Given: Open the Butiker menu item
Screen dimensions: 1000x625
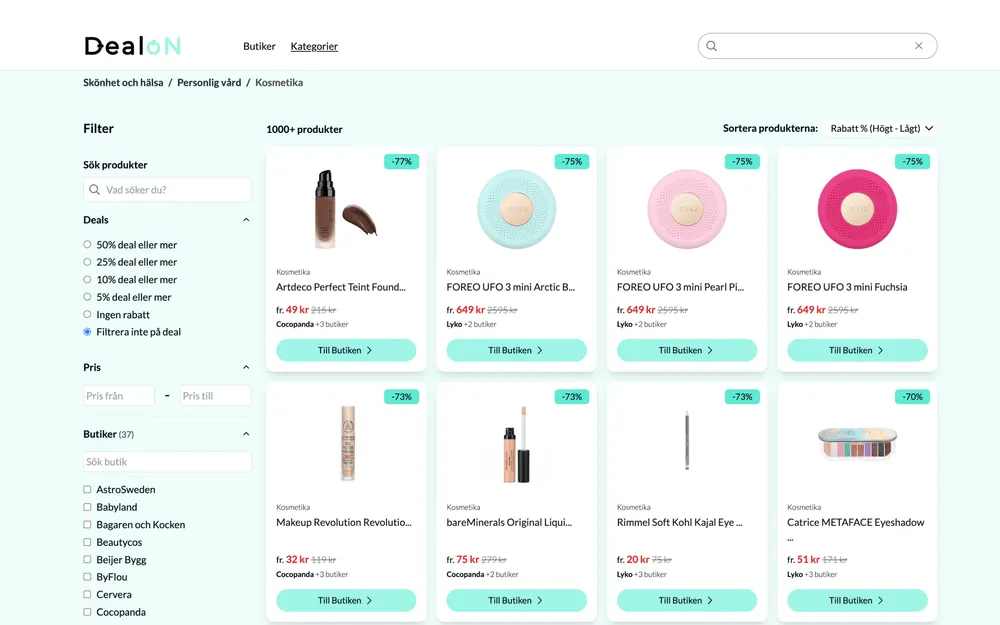Looking at the screenshot, I should (259, 46).
